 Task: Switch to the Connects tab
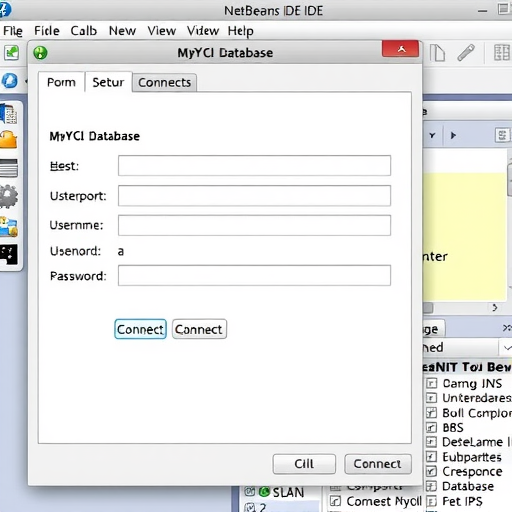pos(164,82)
